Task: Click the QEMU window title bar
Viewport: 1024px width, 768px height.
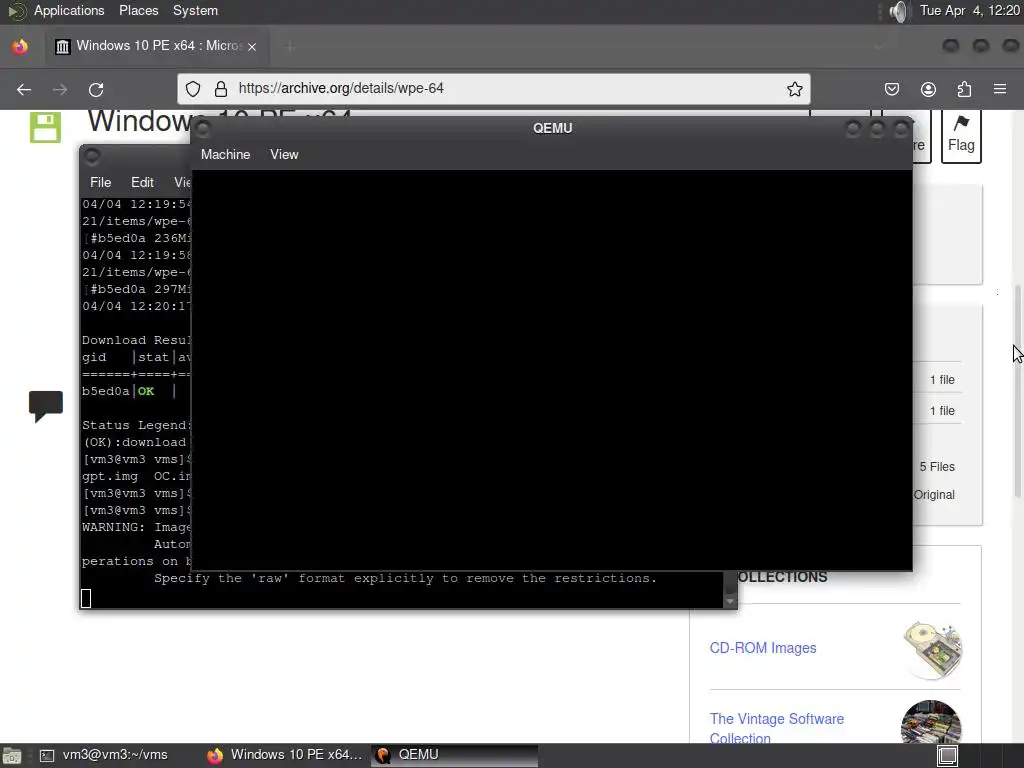Action: click(x=552, y=128)
